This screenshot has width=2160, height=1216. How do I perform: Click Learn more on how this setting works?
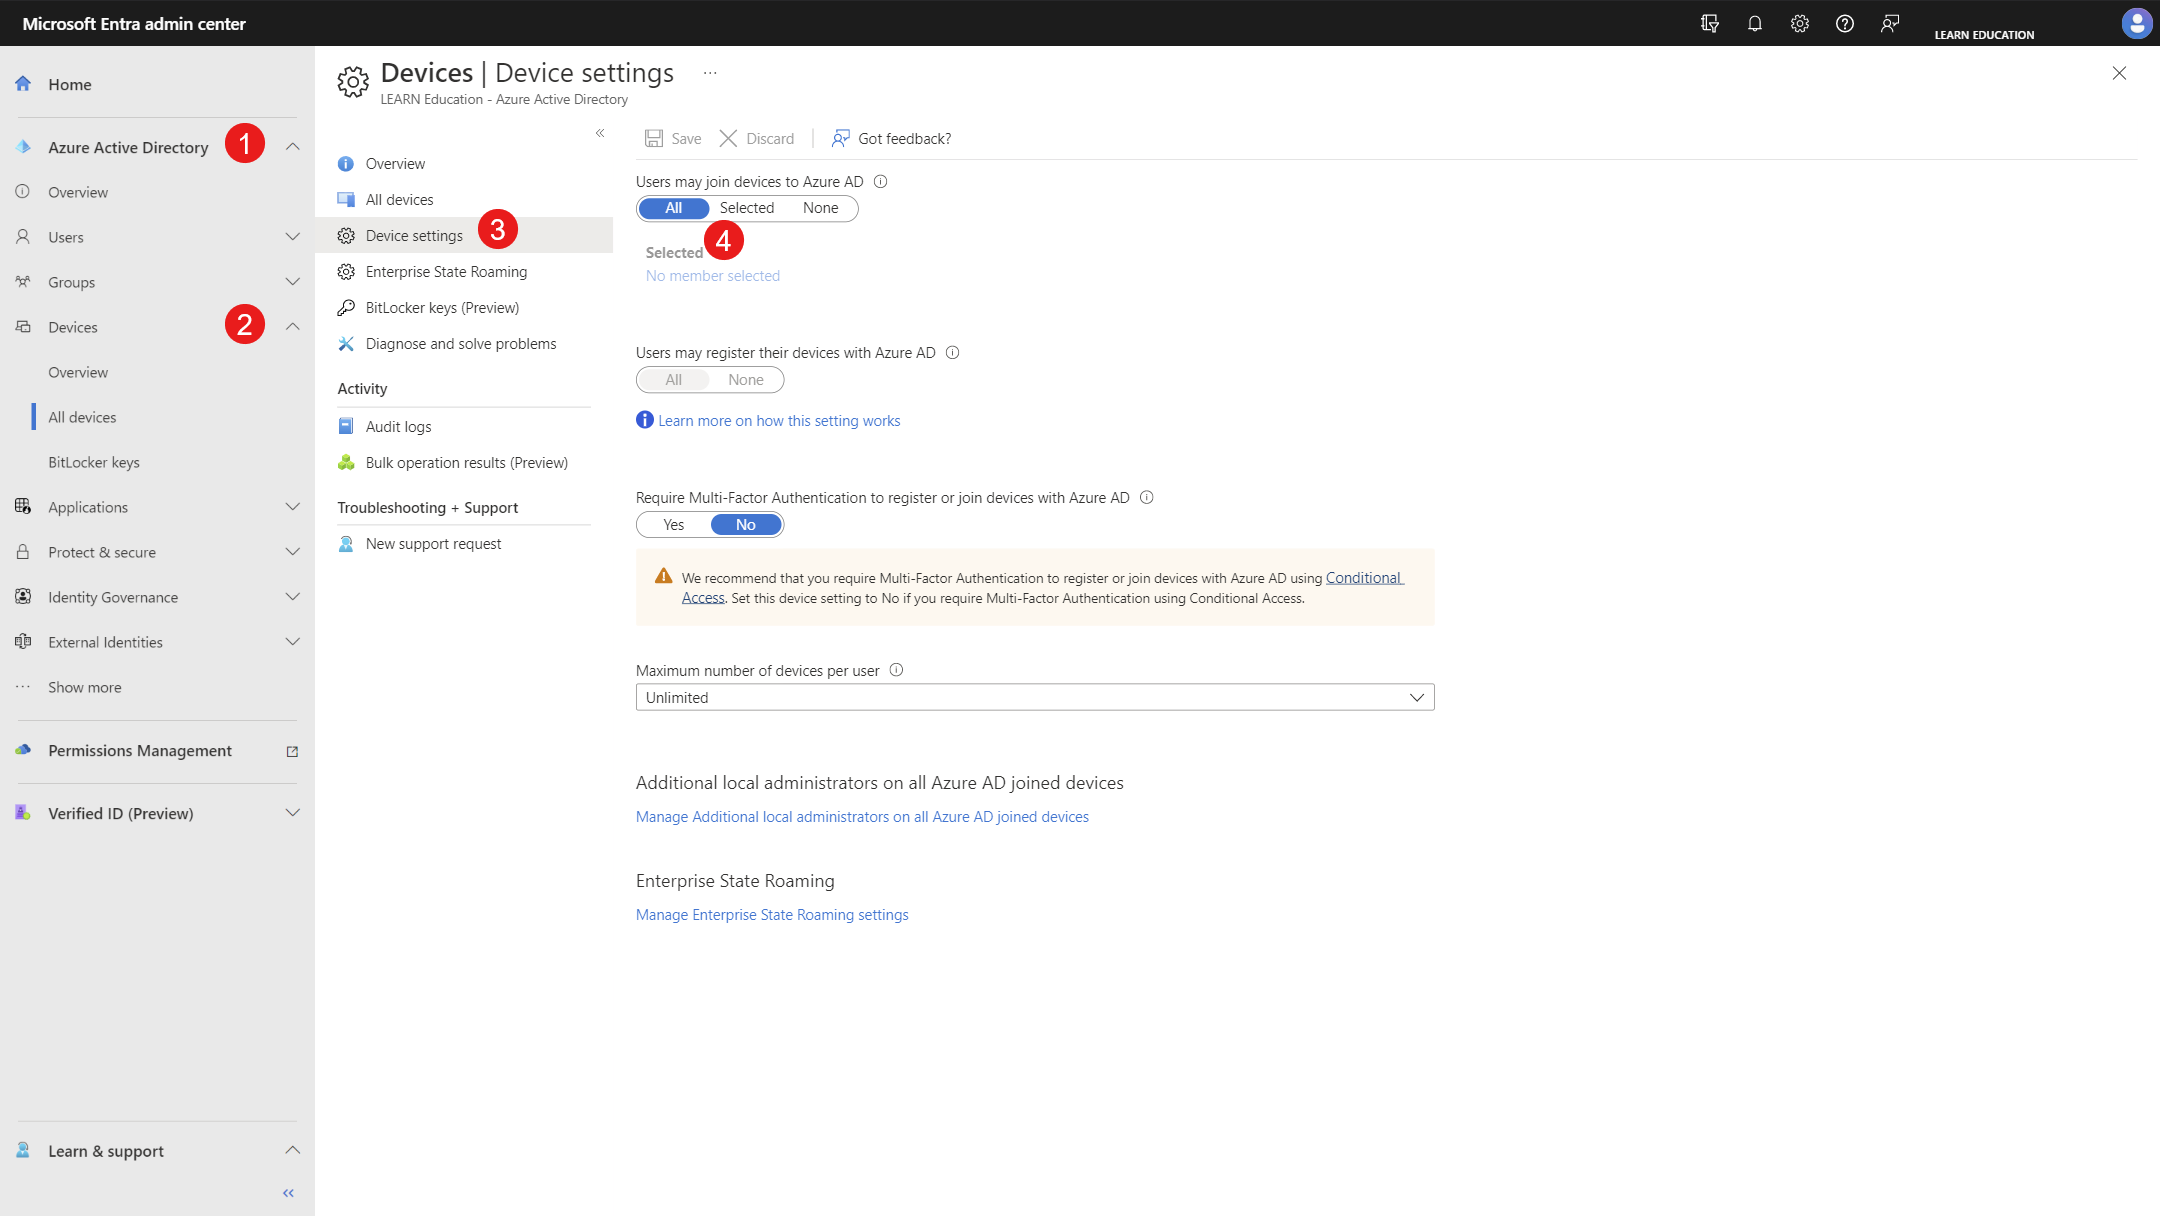coord(778,421)
